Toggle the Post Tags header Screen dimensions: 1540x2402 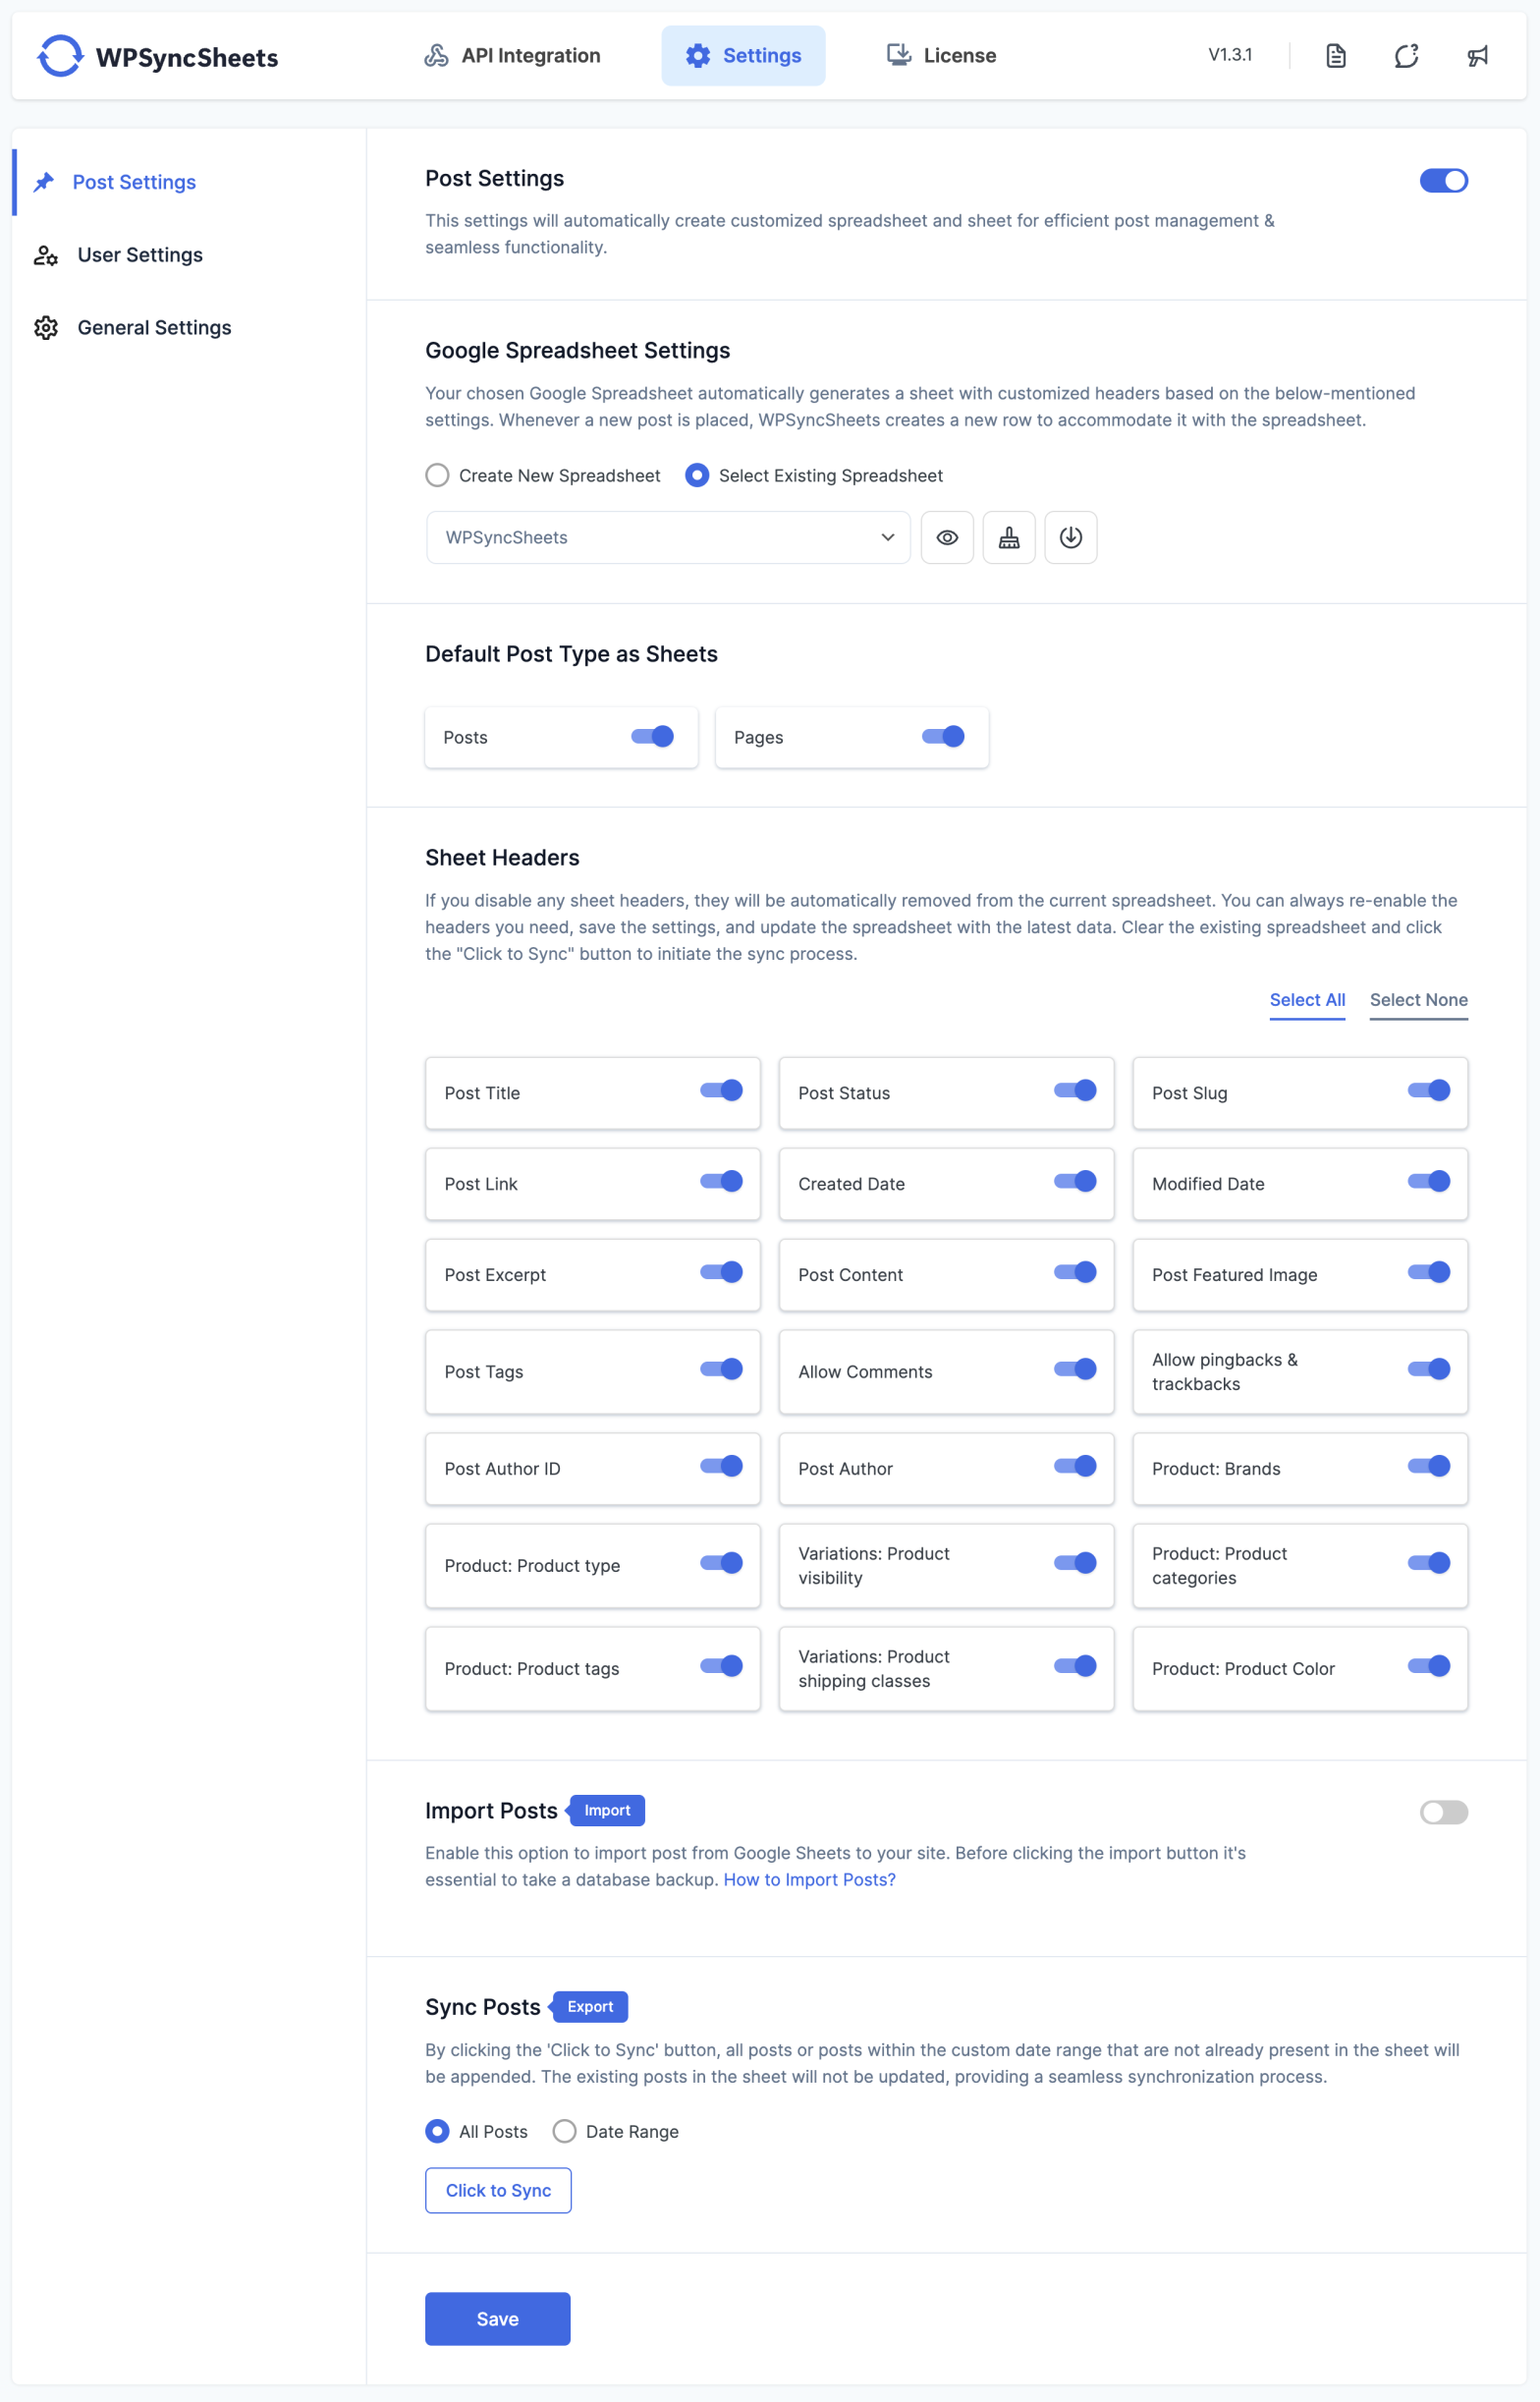pyautogui.click(x=721, y=1370)
